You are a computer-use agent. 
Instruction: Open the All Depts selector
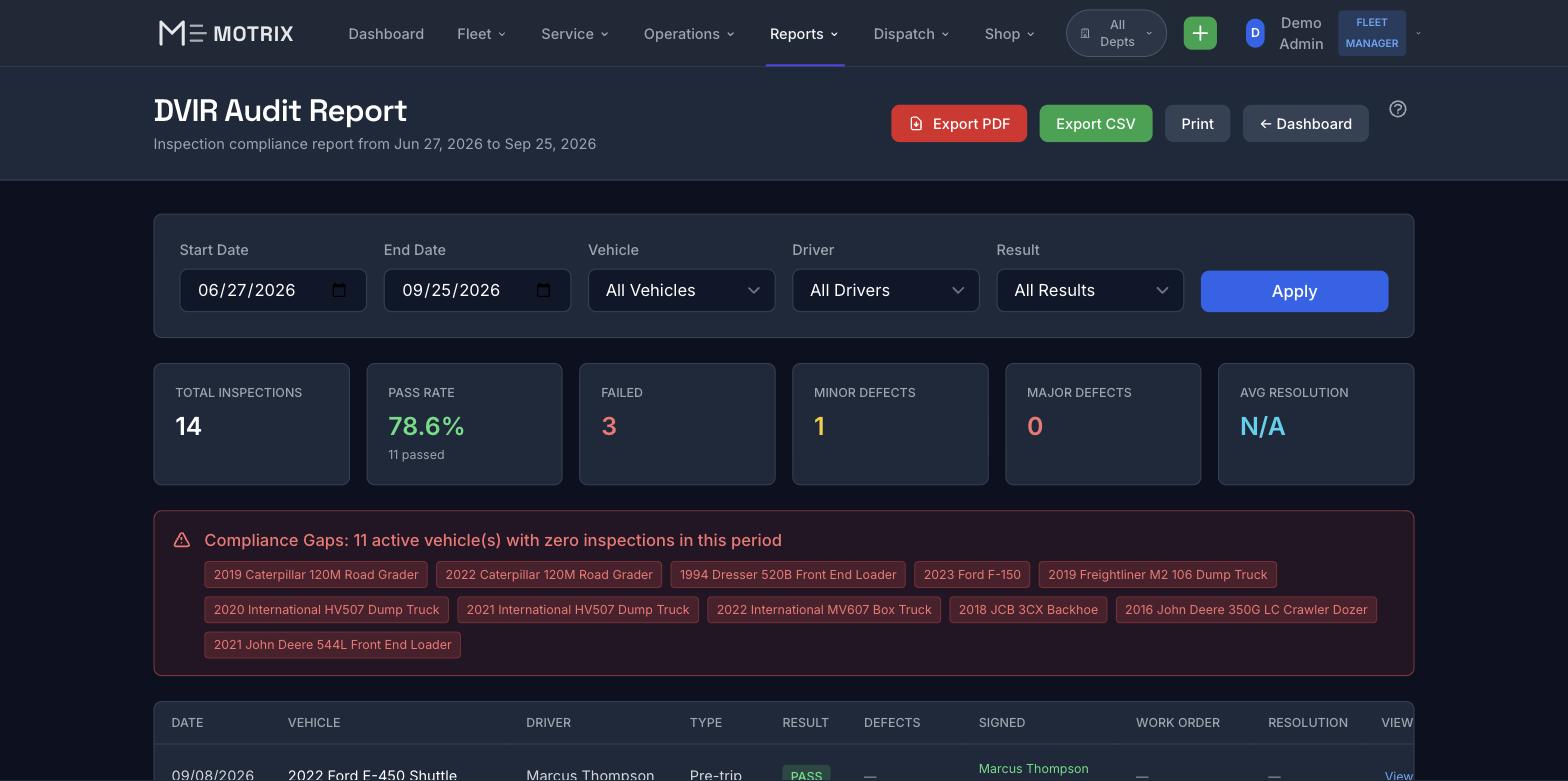1116,33
